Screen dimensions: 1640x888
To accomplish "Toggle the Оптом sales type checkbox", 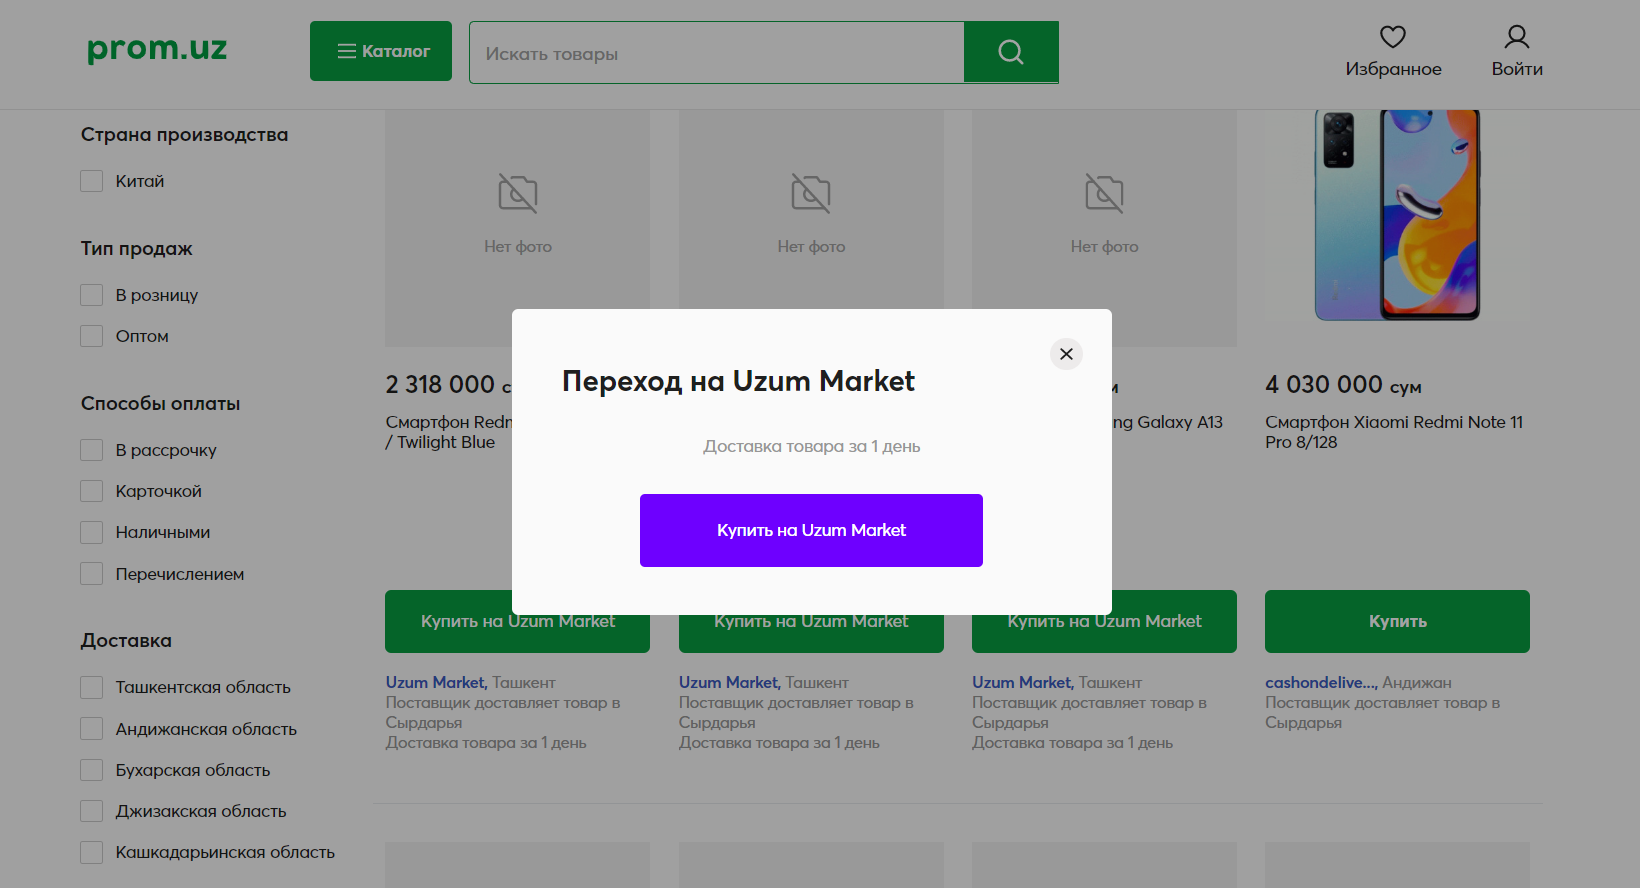I will click(x=92, y=336).
